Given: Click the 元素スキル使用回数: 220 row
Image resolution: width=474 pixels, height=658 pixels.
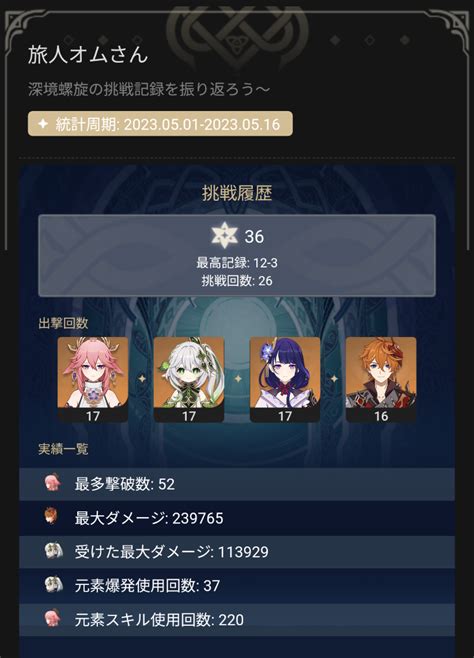Looking at the screenshot, I should (237, 619).
